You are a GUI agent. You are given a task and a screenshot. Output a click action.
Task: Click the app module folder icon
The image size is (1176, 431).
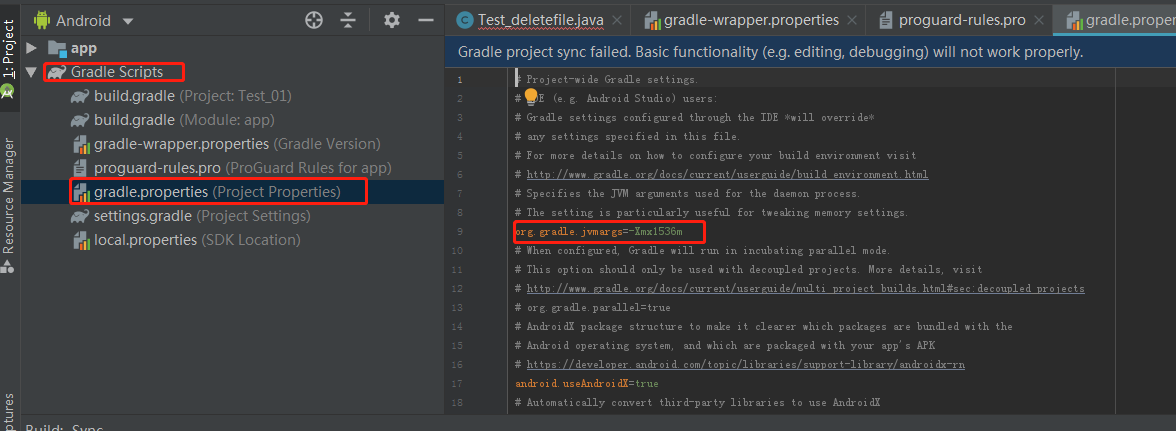57,49
